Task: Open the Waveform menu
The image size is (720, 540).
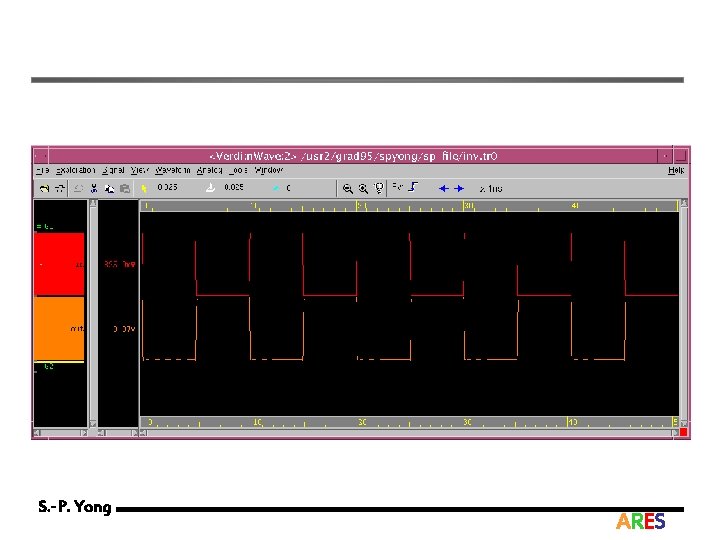Action: [173, 170]
